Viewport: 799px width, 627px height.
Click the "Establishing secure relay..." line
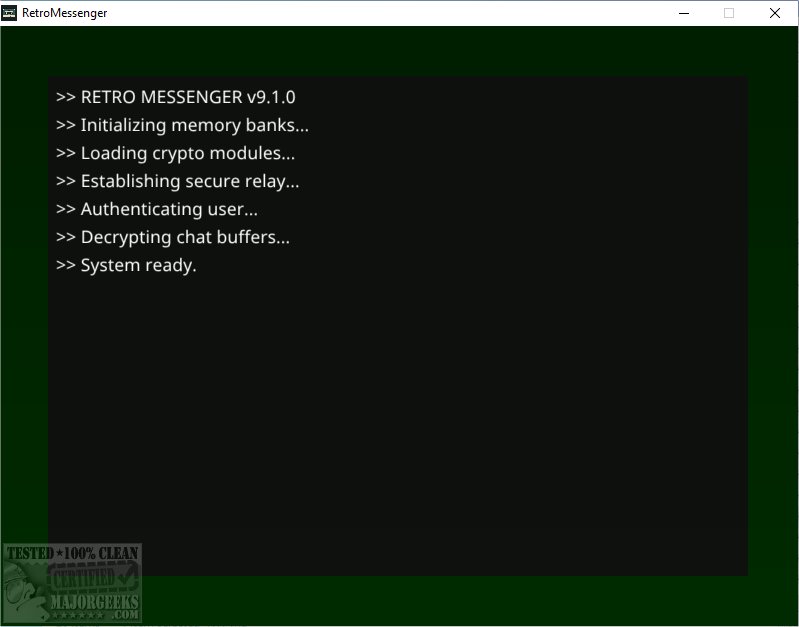(x=189, y=181)
